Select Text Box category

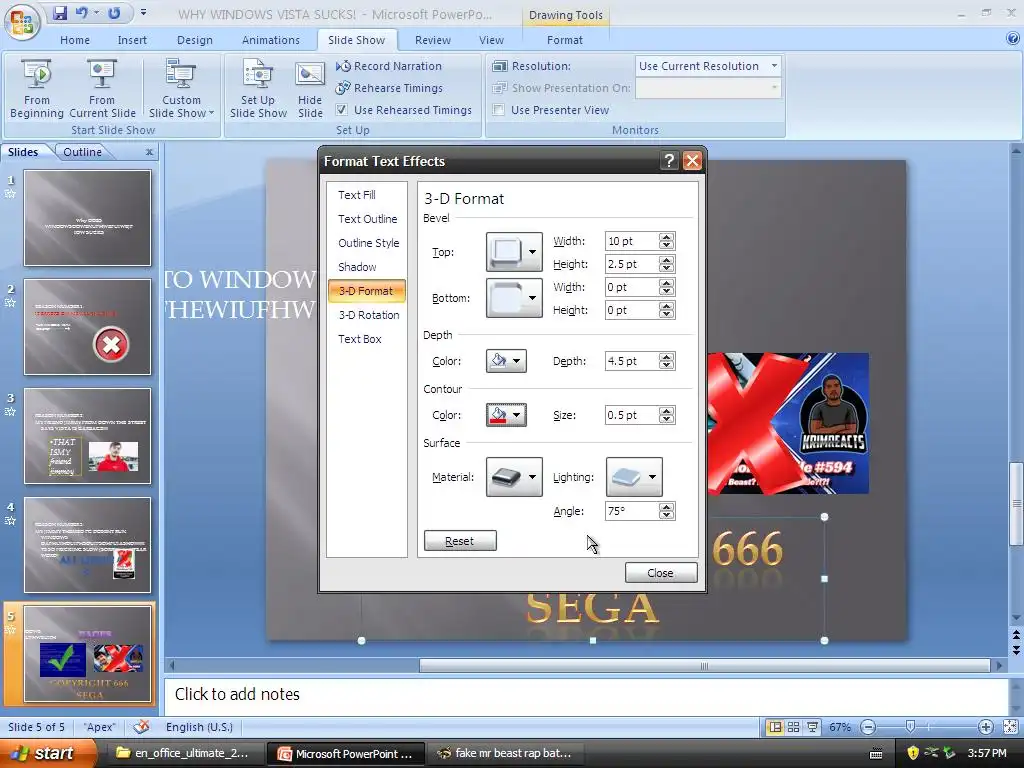point(360,339)
